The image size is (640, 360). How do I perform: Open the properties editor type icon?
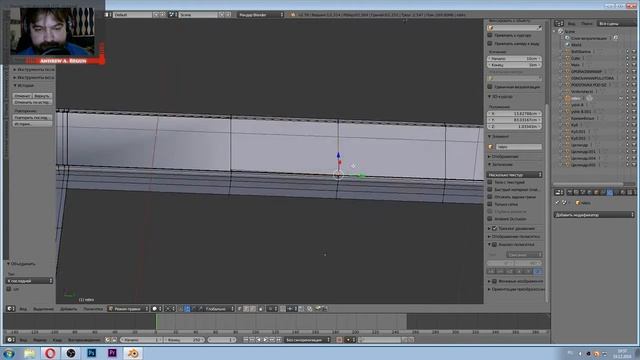(x=559, y=192)
